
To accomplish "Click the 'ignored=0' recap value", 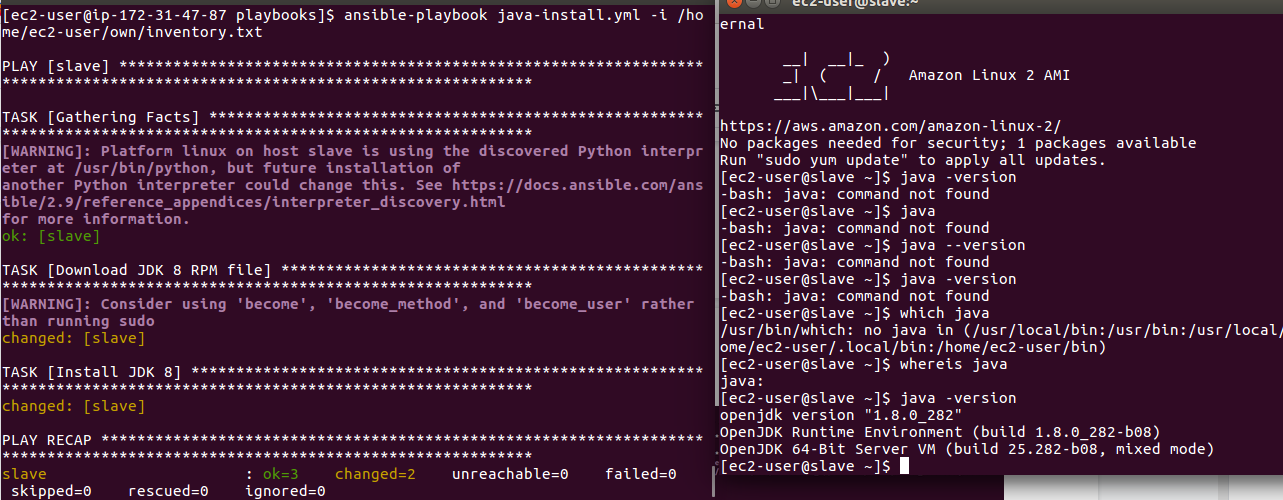I will point(285,491).
